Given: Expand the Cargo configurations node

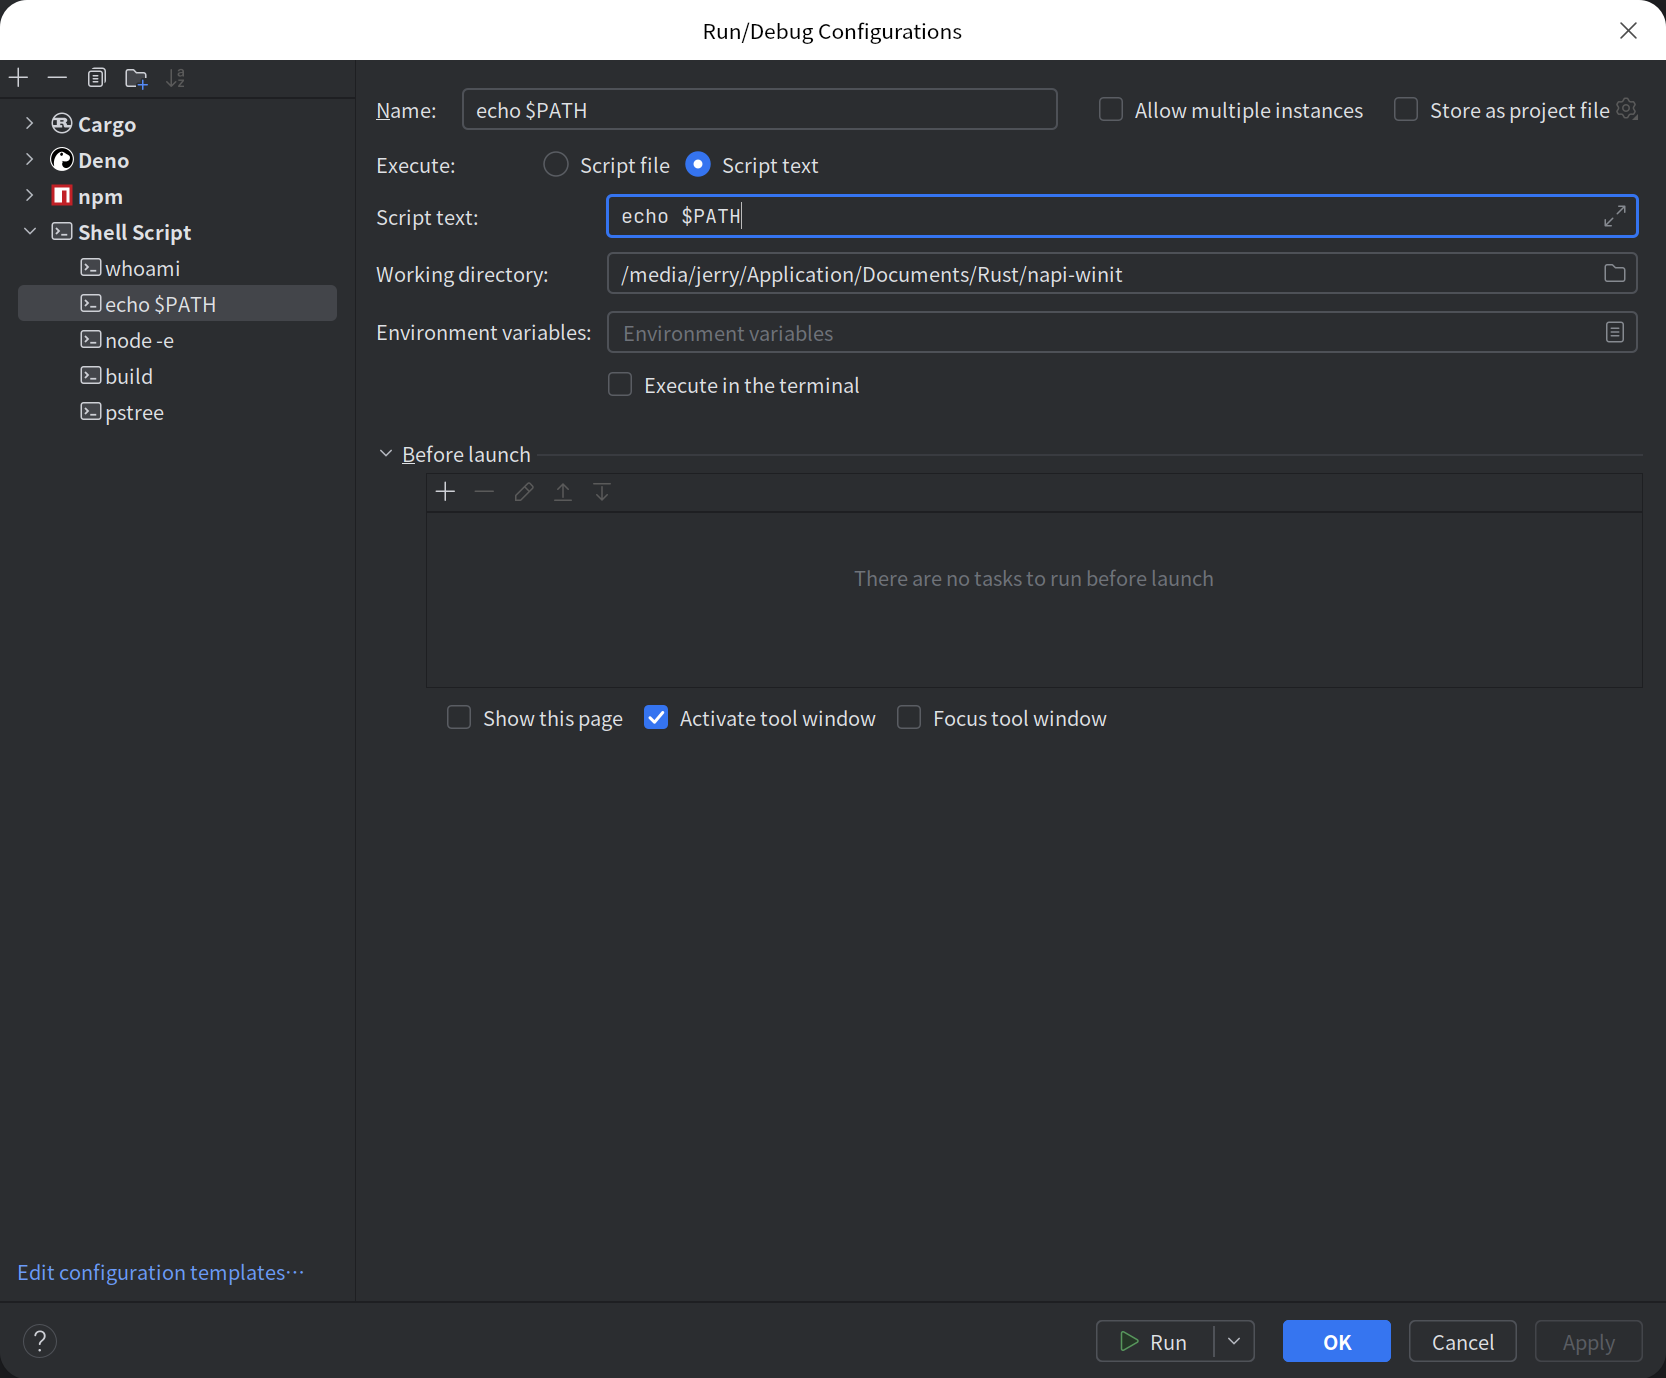Looking at the screenshot, I should [x=30, y=123].
